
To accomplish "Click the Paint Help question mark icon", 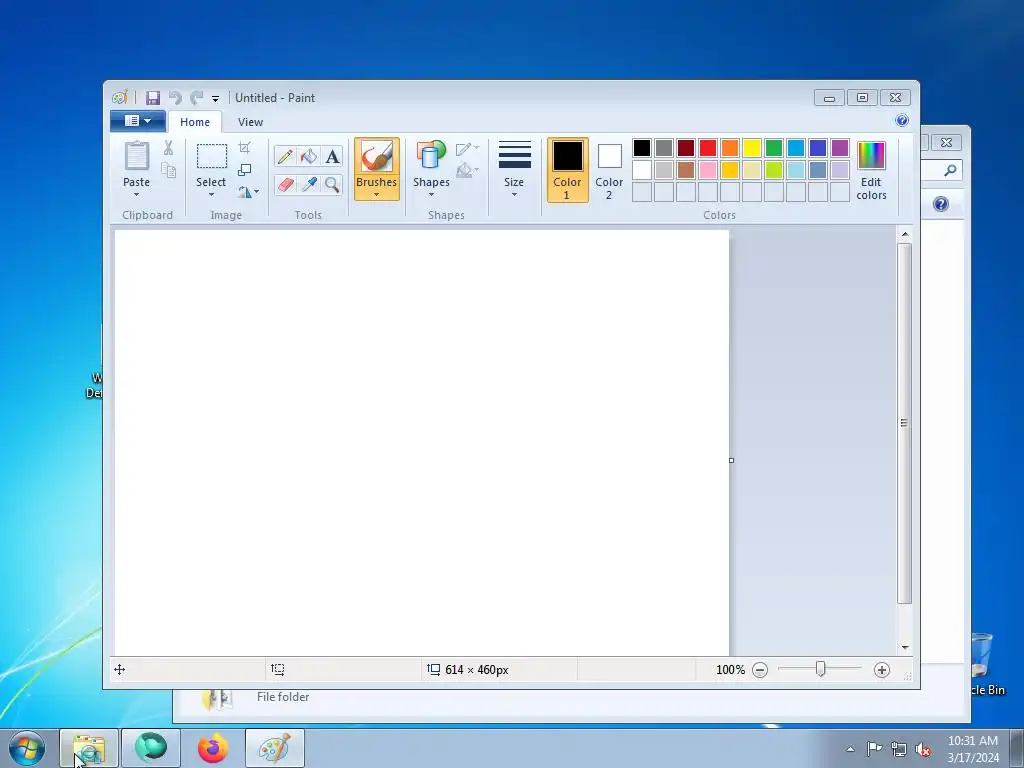I will click(x=902, y=120).
